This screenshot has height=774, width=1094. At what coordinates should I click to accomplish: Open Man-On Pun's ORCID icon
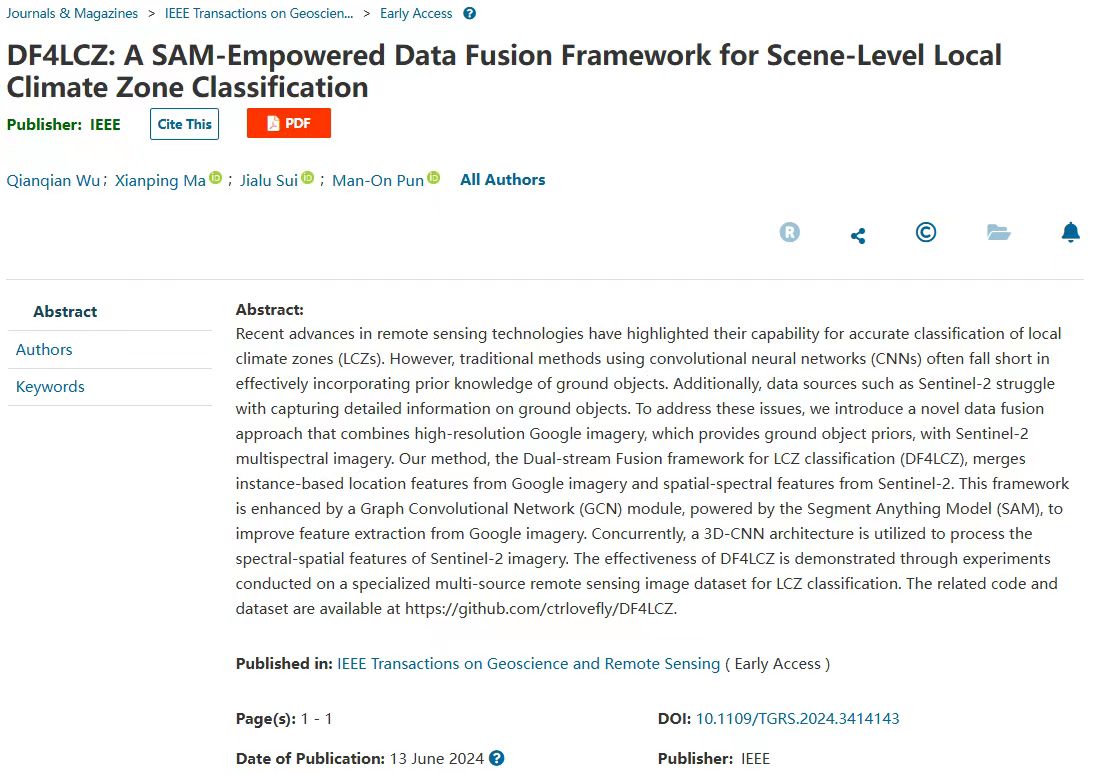click(x=434, y=178)
